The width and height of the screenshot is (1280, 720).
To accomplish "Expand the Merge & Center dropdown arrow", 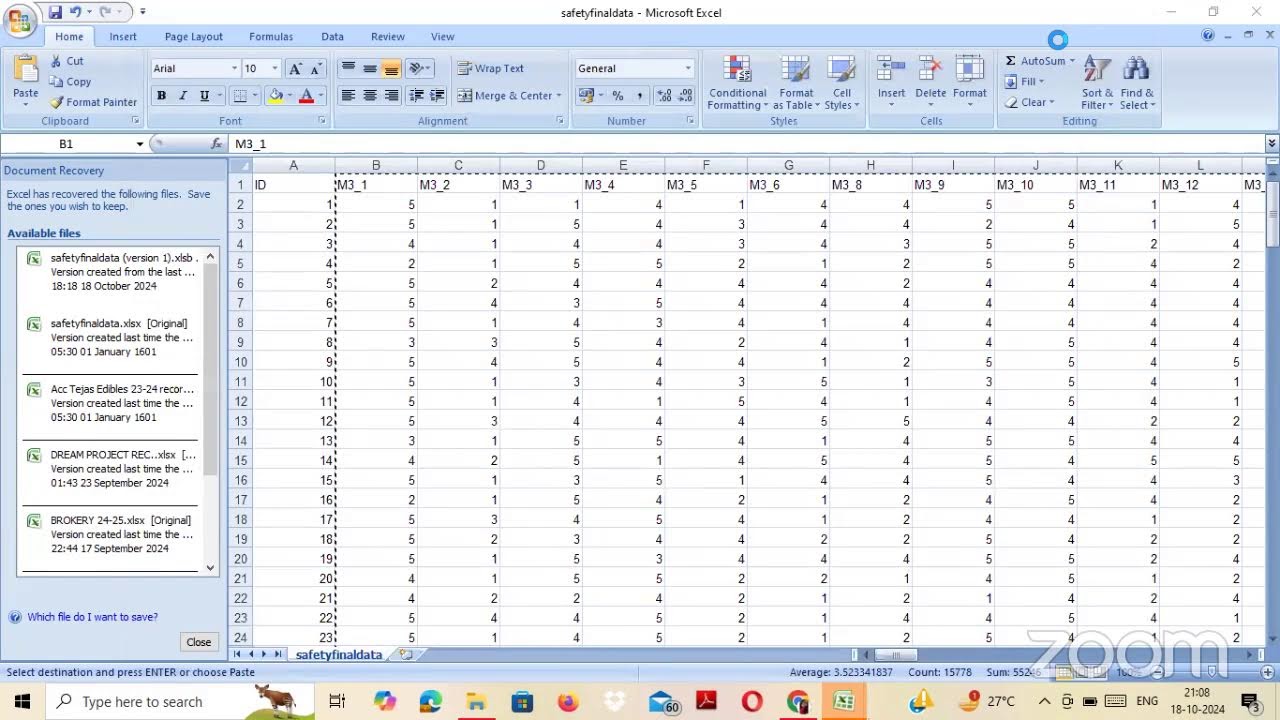I will [558, 96].
